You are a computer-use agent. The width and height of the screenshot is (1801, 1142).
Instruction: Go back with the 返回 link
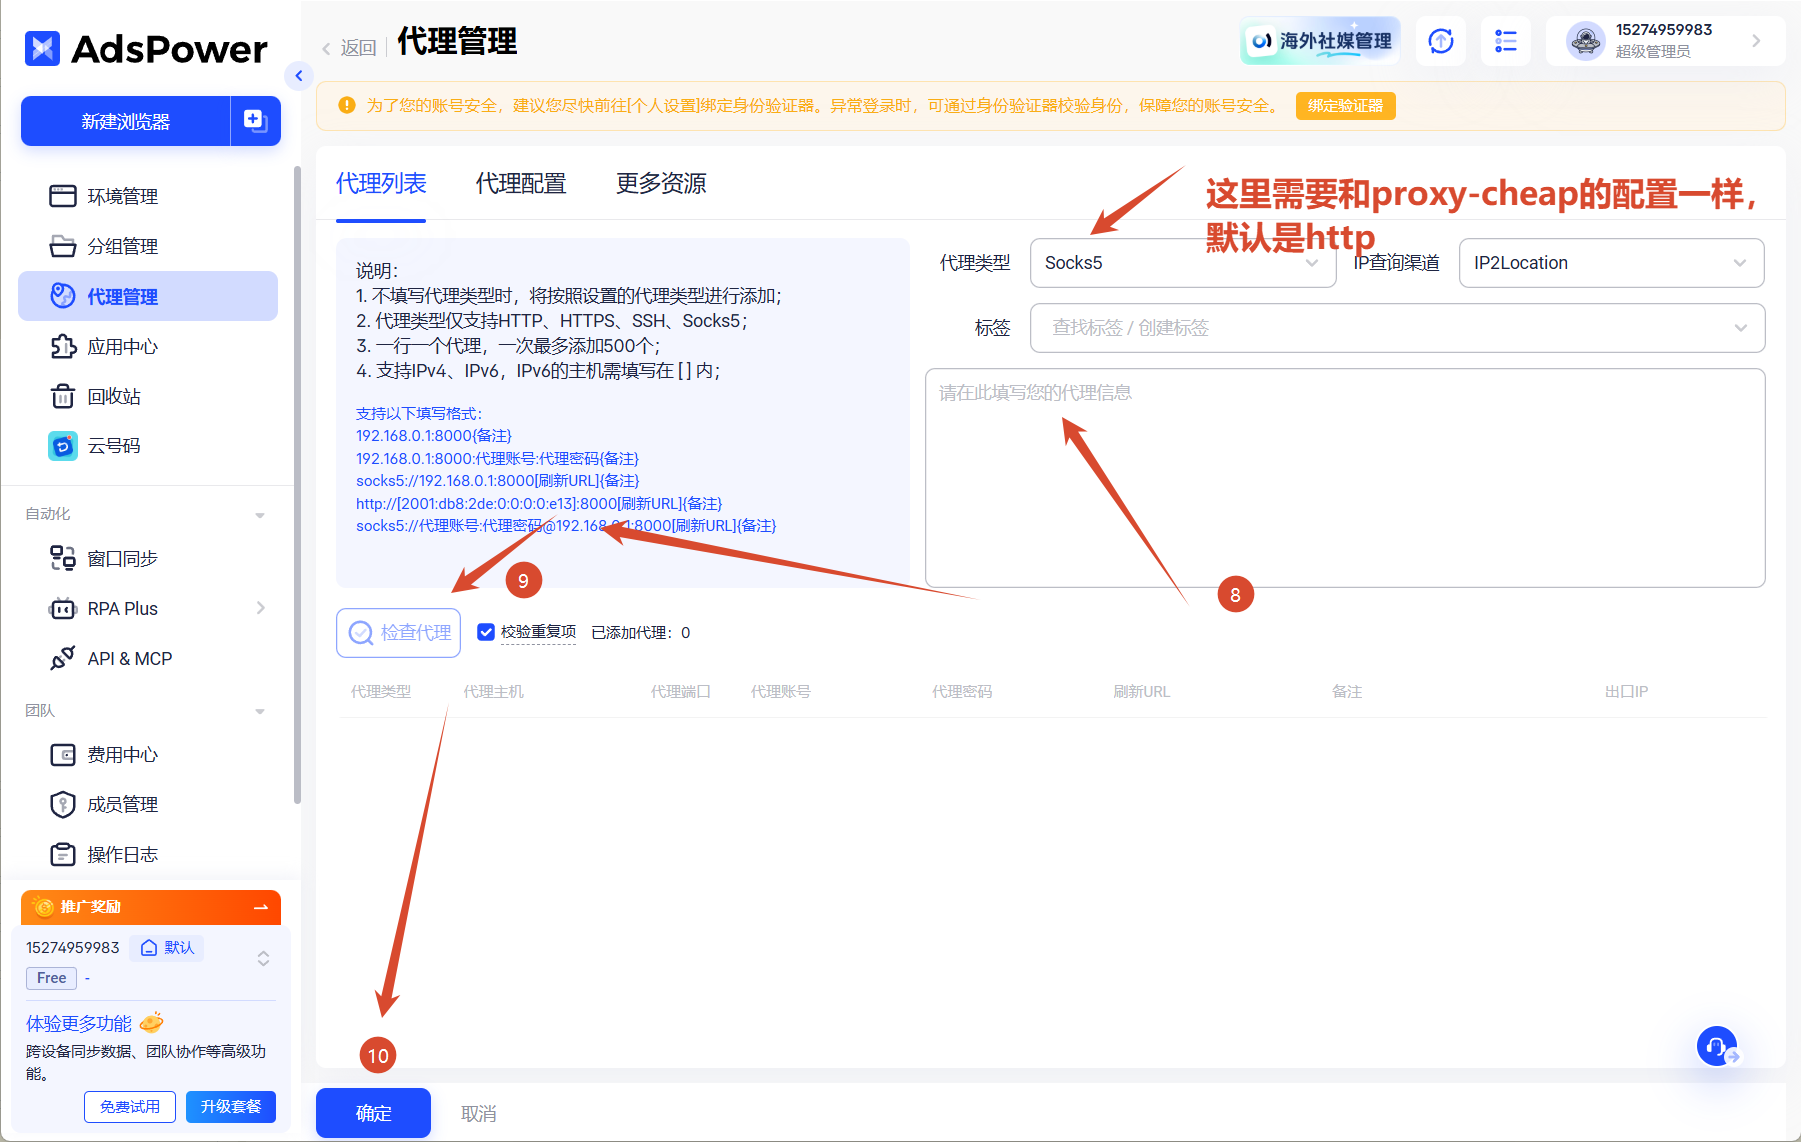click(x=349, y=47)
